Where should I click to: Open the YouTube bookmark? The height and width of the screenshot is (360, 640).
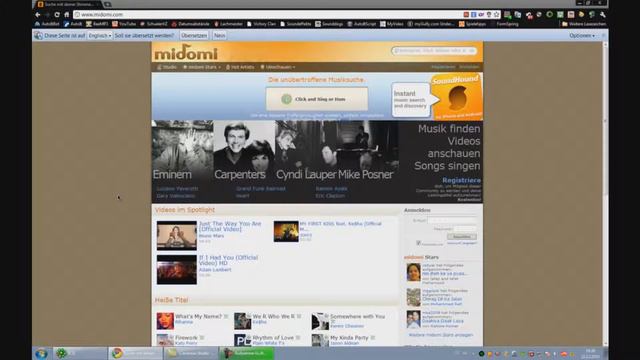[124, 24]
